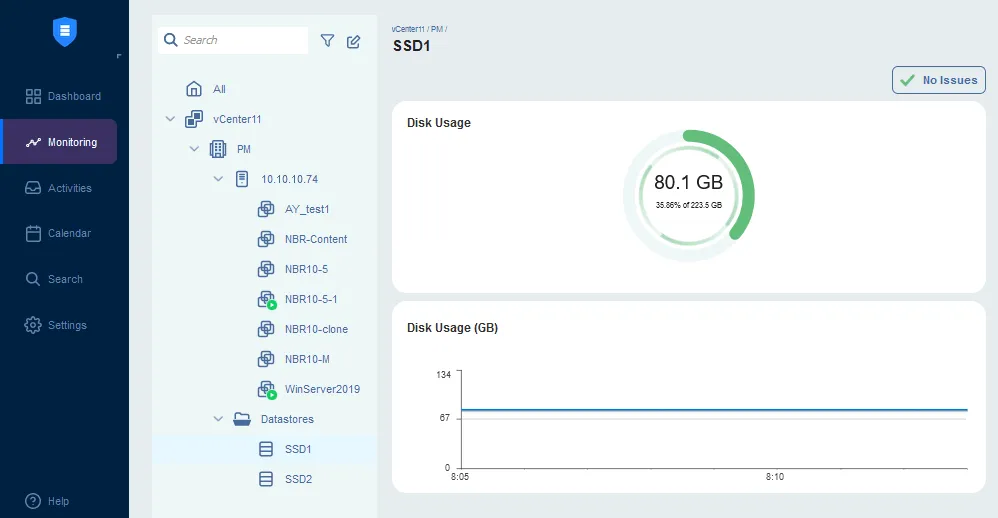This screenshot has width=998, height=518.
Task: Click the SSD2 datastore icon
Action: (266, 479)
